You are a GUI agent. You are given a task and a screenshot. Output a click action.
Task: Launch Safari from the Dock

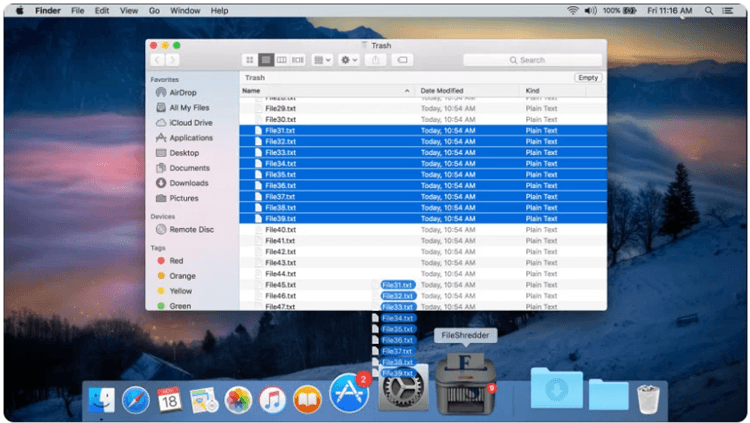coord(136,400)
